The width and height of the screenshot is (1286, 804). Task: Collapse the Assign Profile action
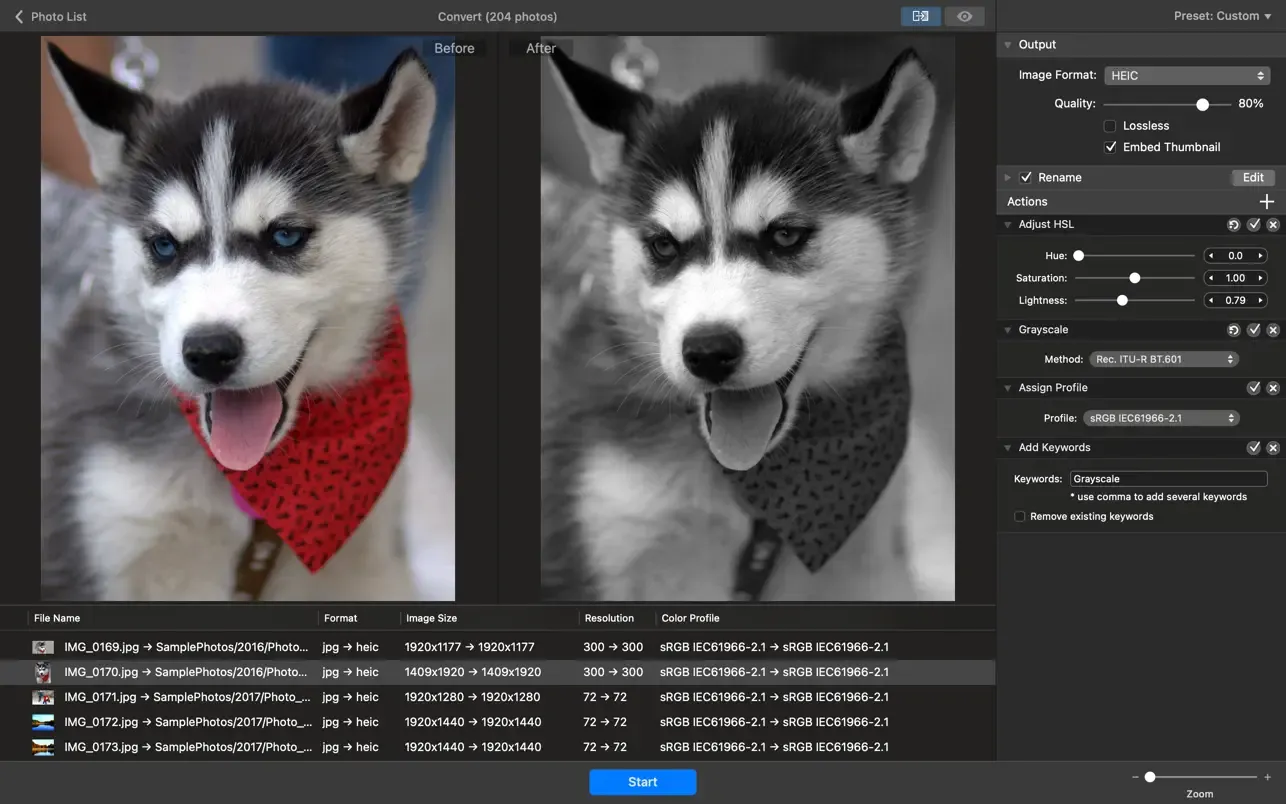pos(1008,388)
